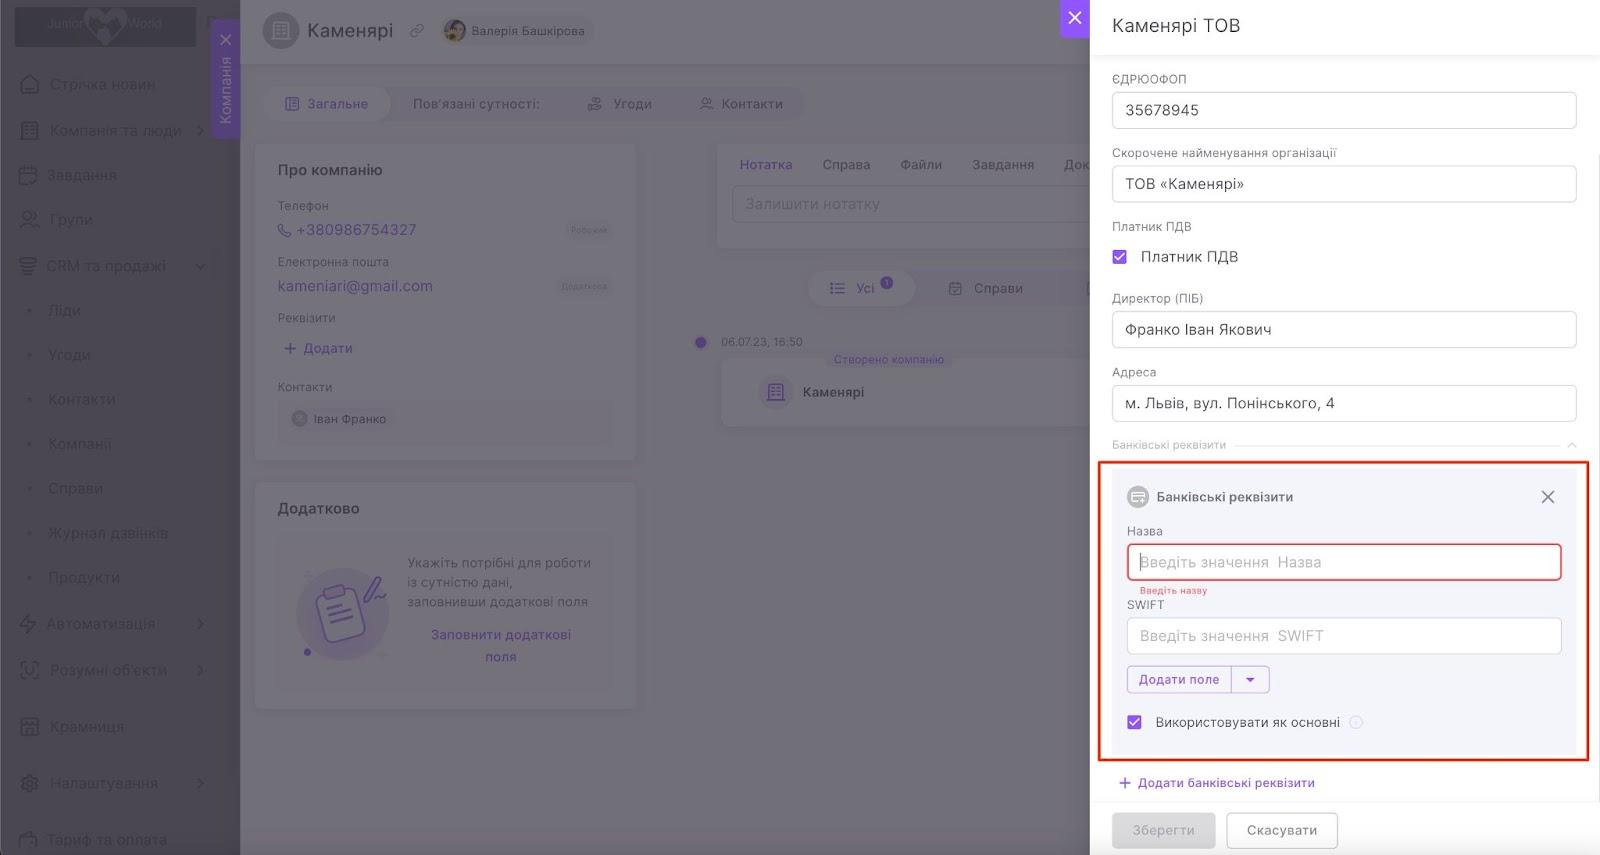The height and width of the screenshot is (855, 1600).
Task: Click the ЄДРЮОФОП field with 35678945
Action: (x=1344, y=110)
